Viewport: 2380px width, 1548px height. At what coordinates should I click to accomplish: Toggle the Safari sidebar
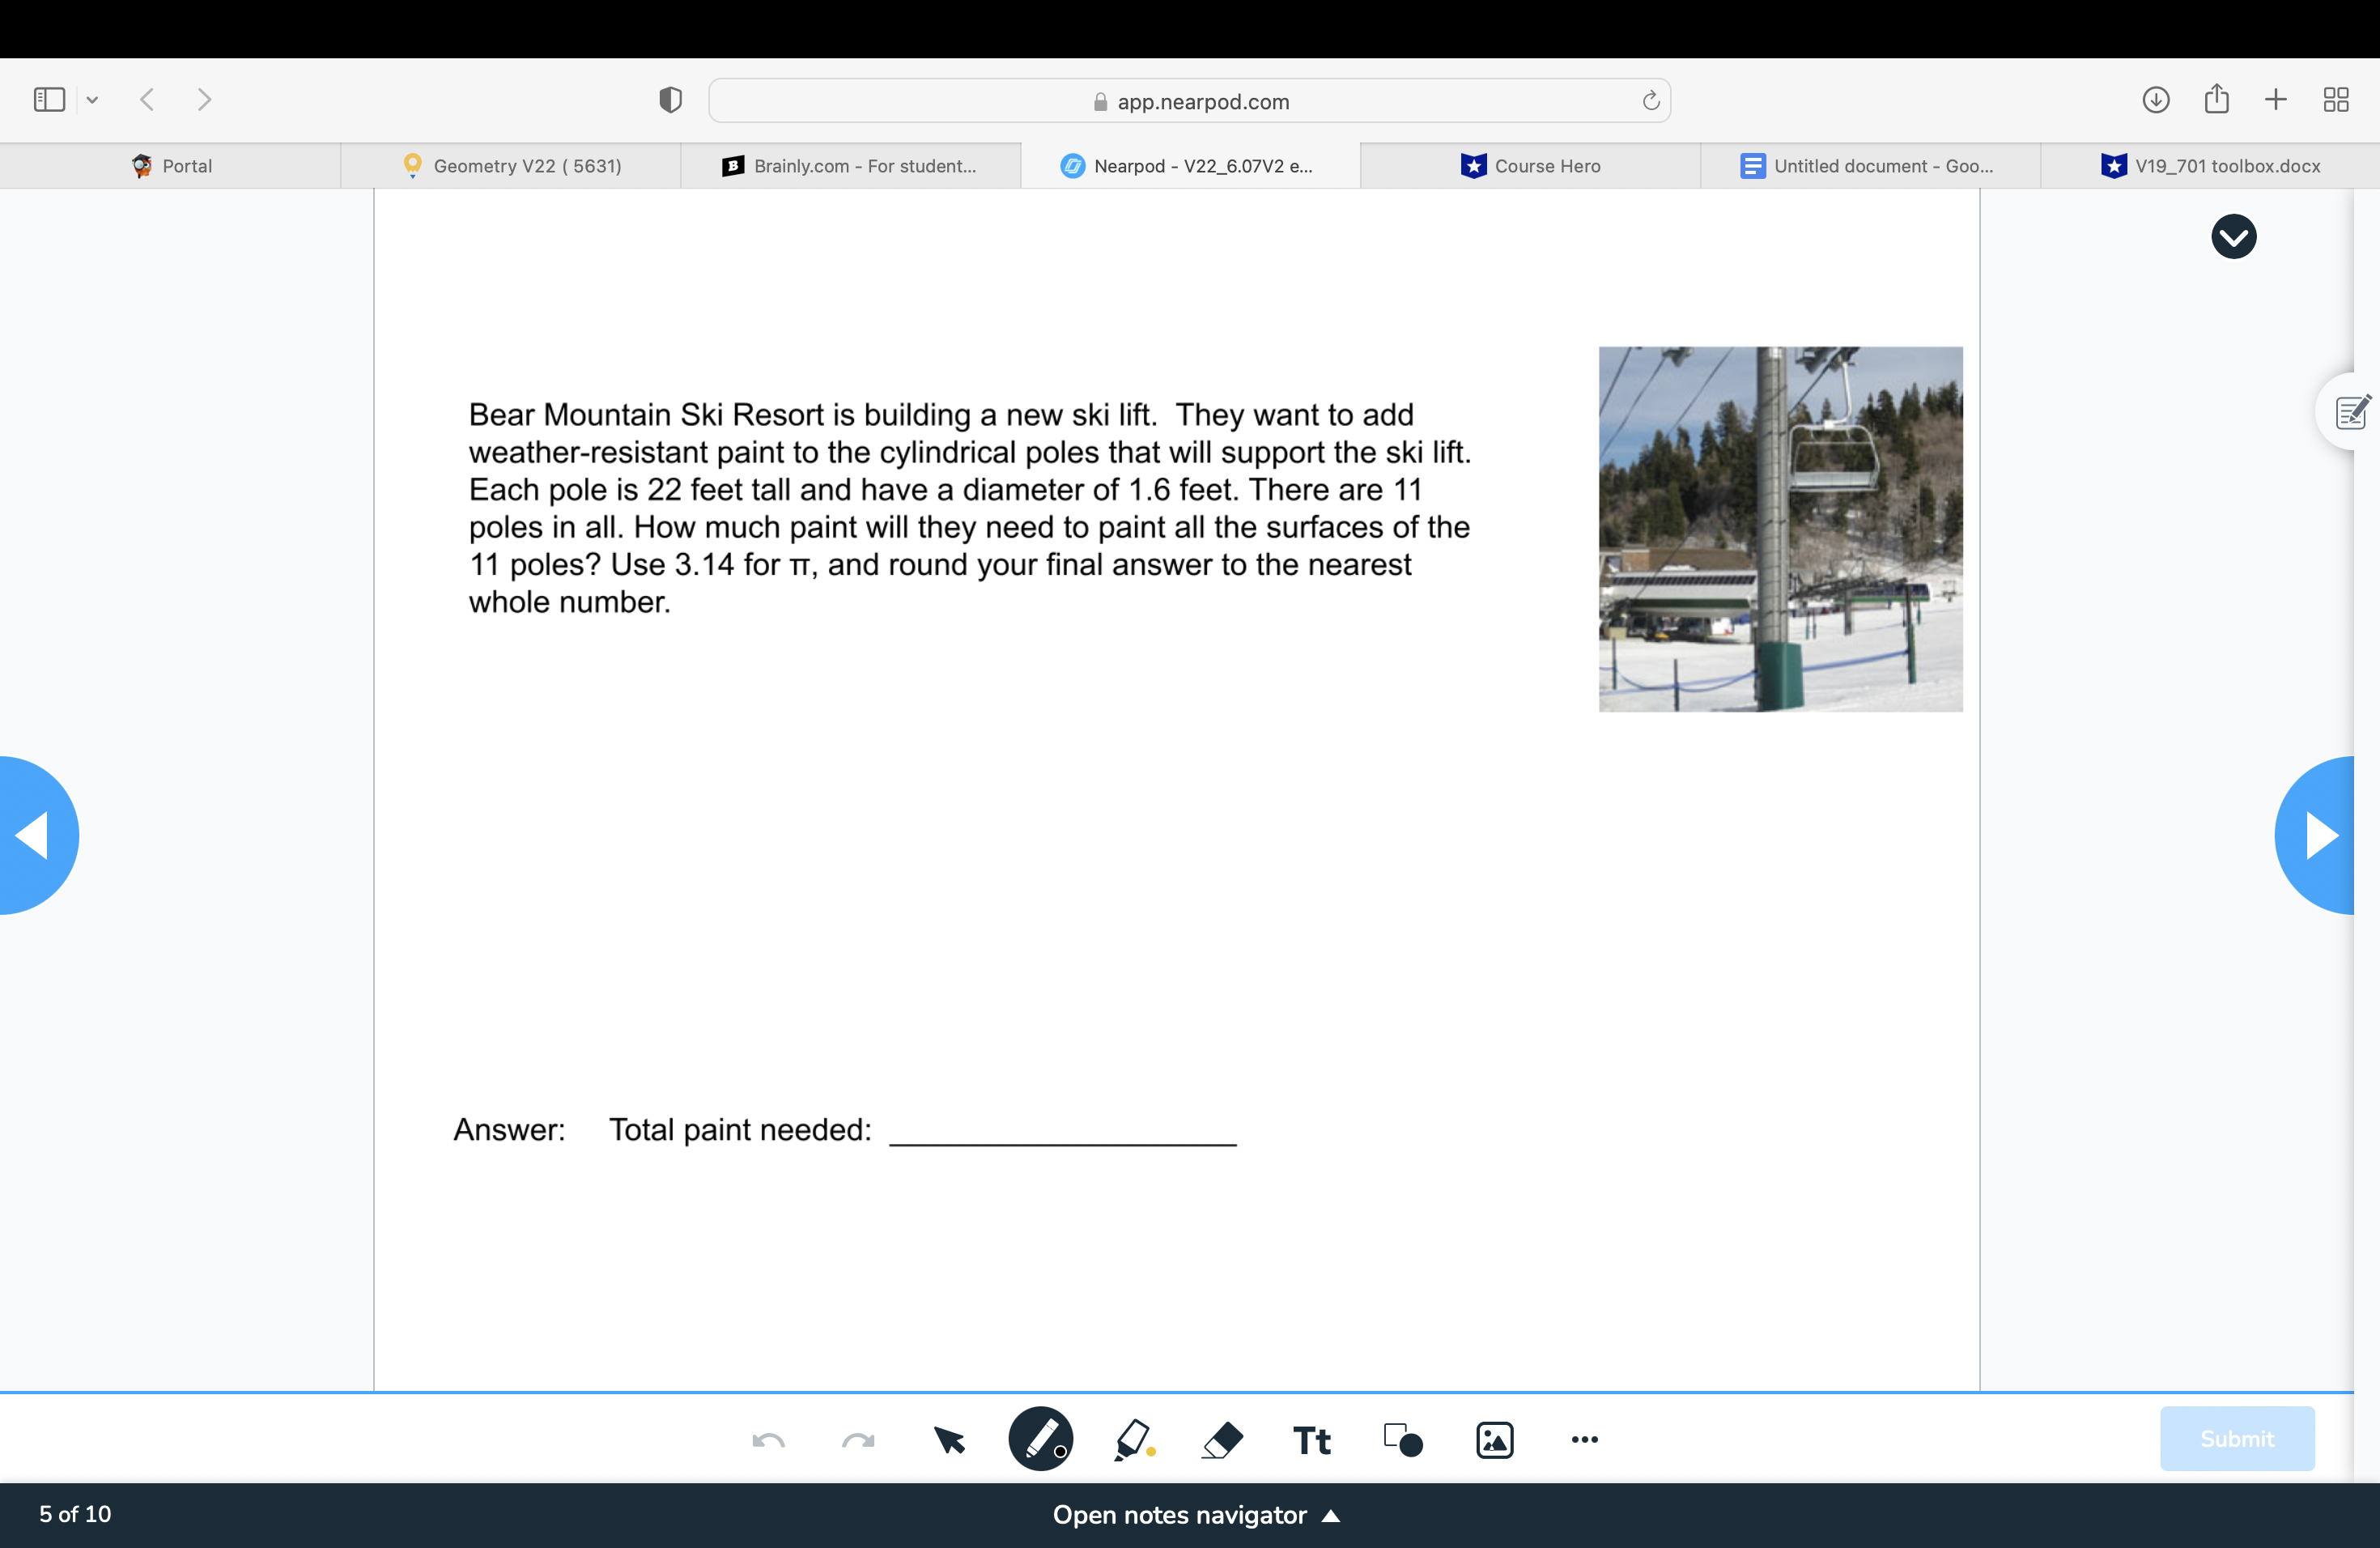(x=48, y=99)
